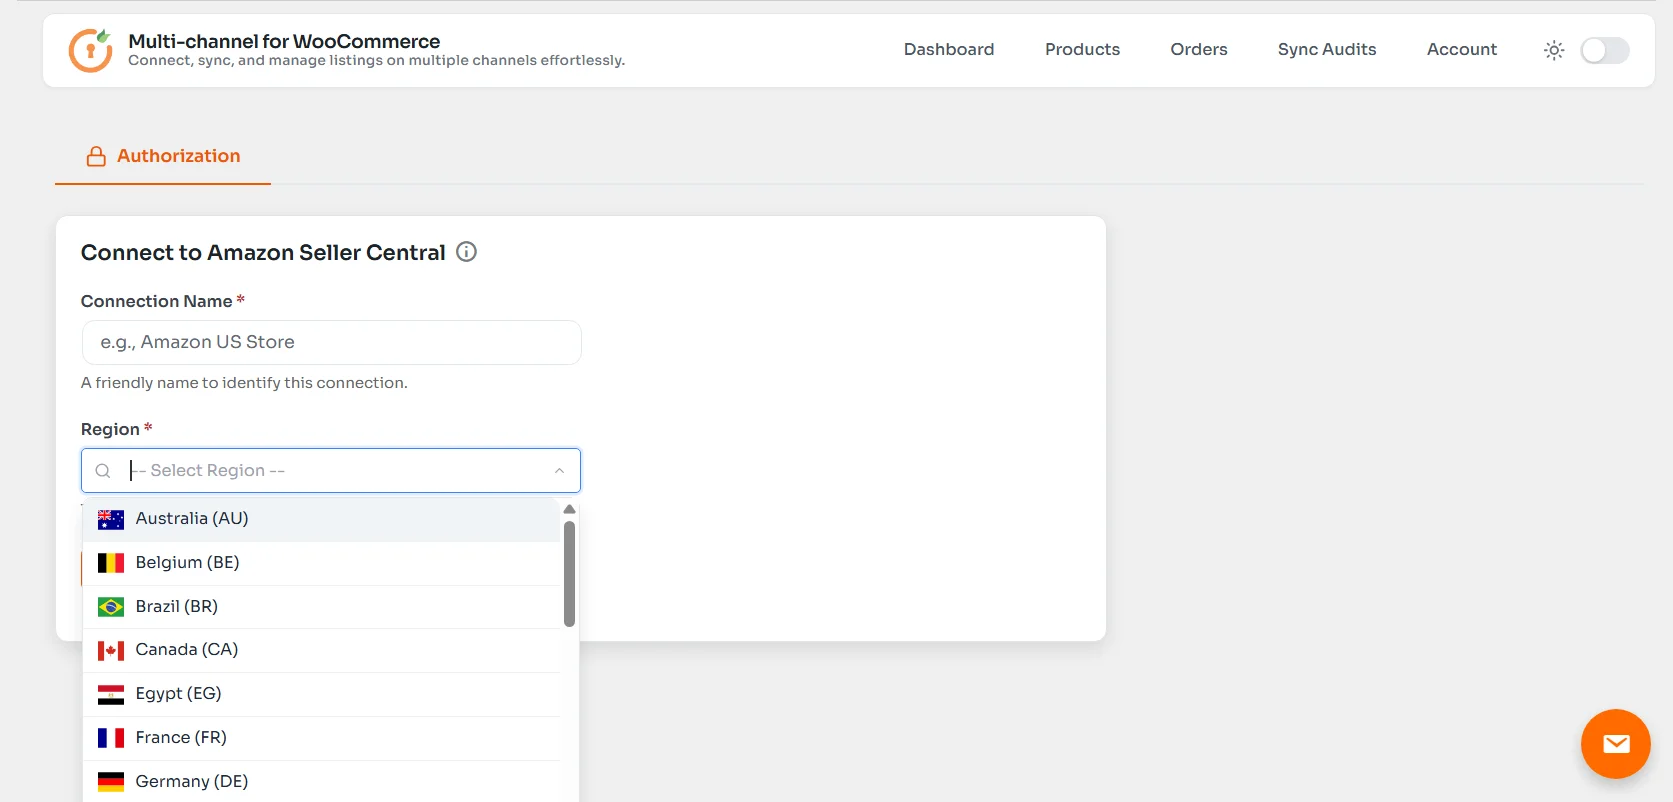This screenshot has height=802, width=1673.
Task: Click the Brazilian flag icon
Action: coord(111,607)
